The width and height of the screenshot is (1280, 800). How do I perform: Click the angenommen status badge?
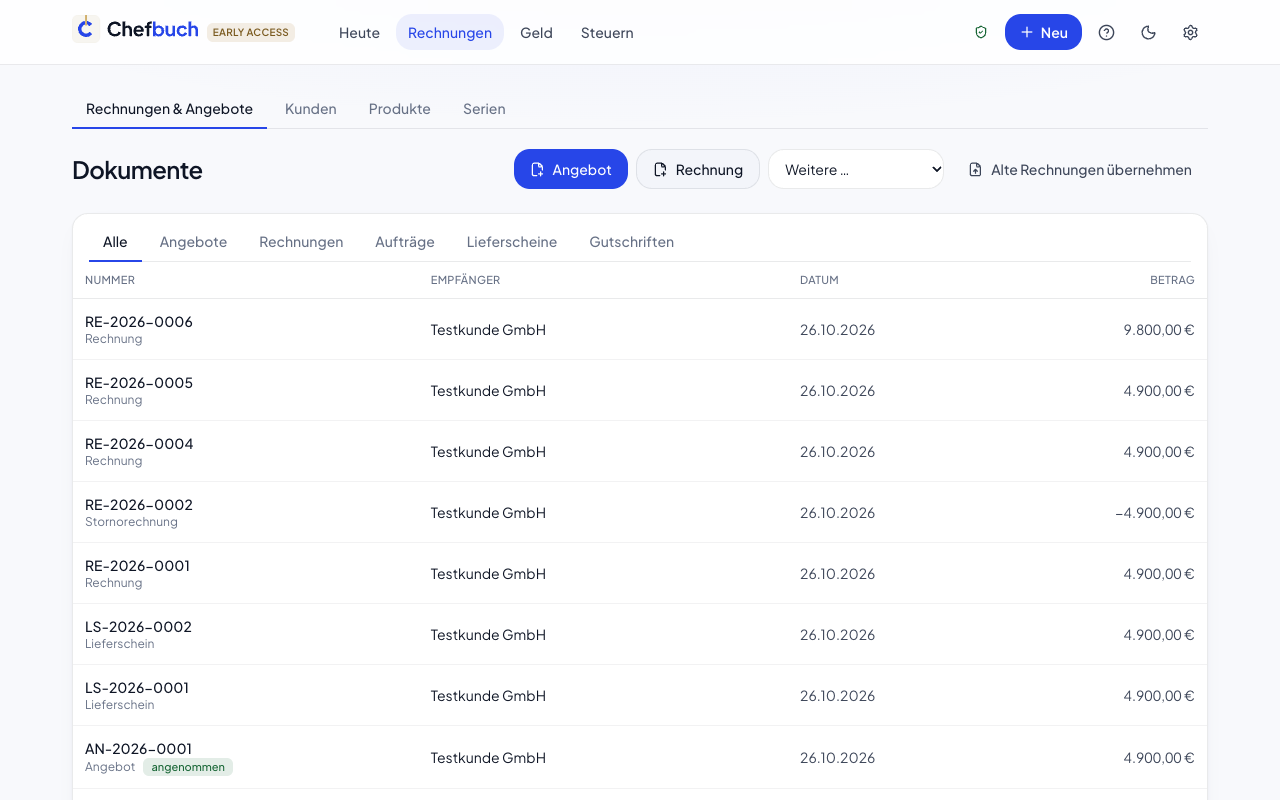(x=188, y=767)
